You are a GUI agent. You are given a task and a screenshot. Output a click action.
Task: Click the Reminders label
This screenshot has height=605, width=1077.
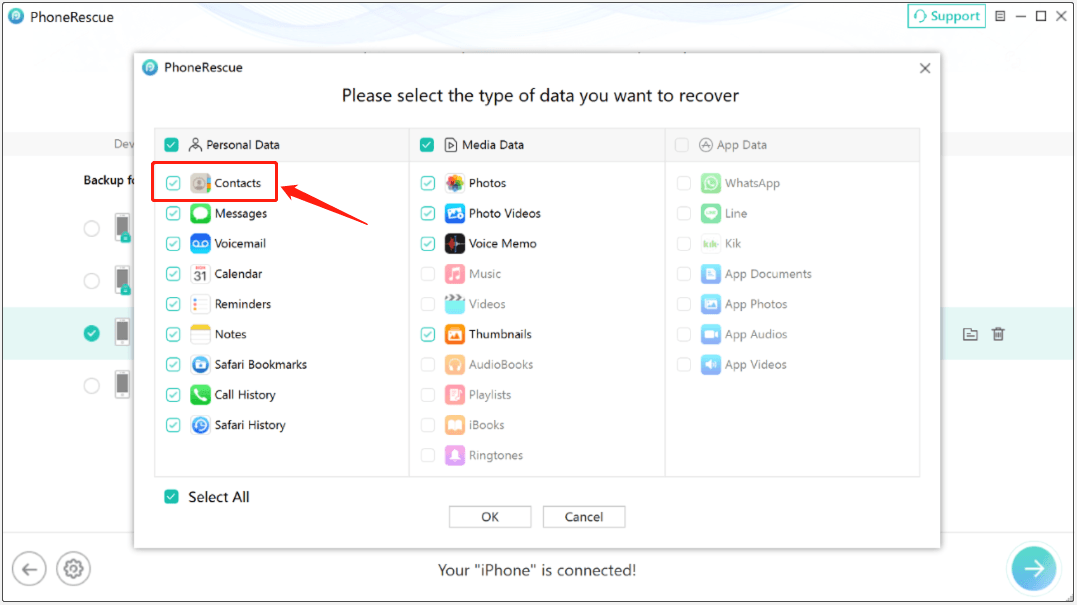click(x=242, y=304)
